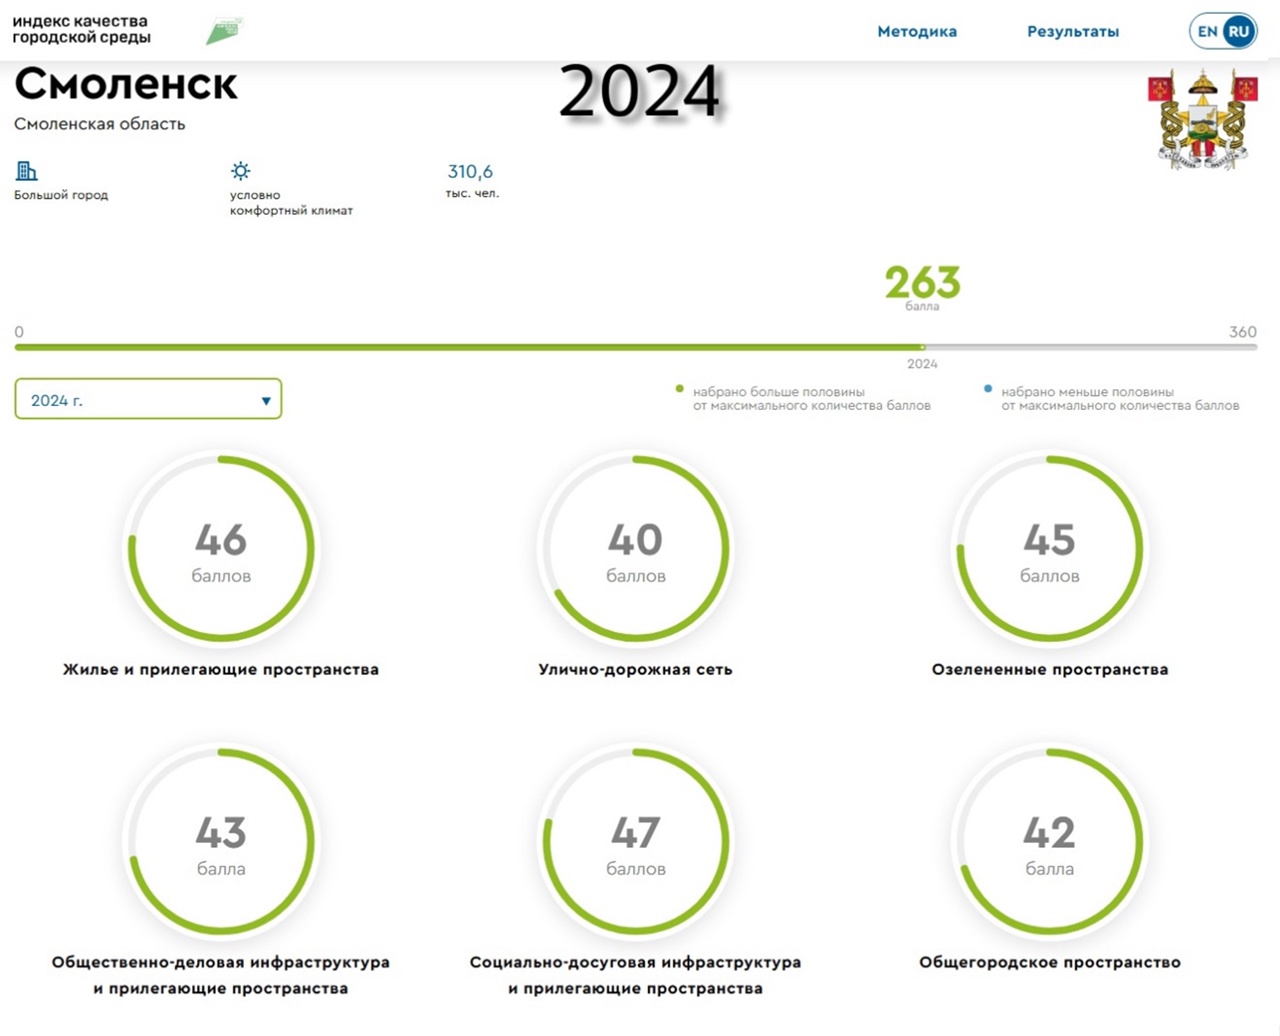The width and height of the screenshot is (1280, 1036).
Task: Click the 46 баллов housing circle
Action: pos(221,549)
